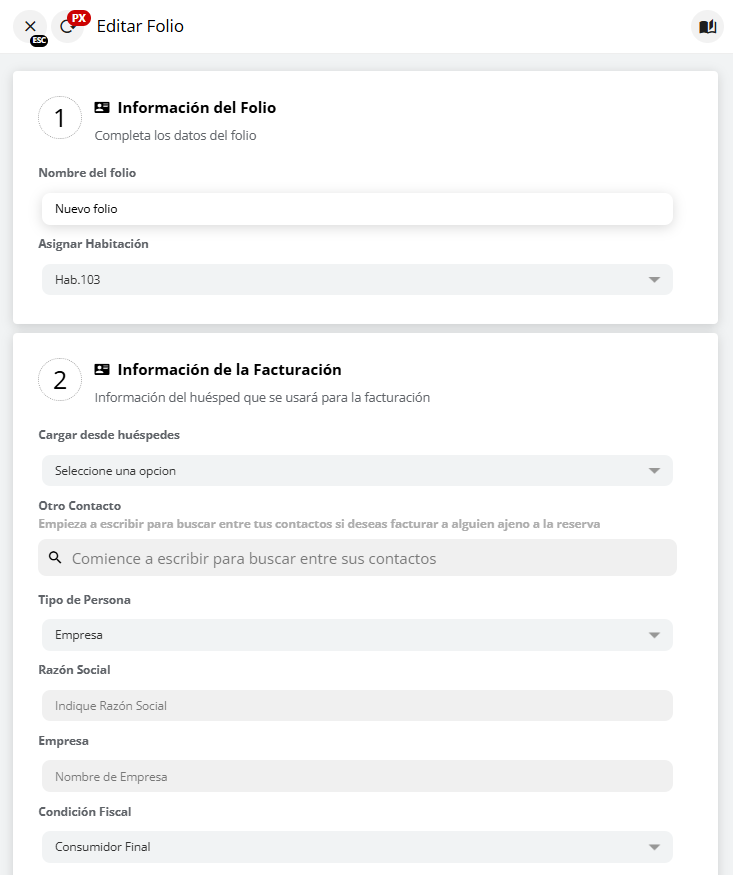Click the Nombre del folio text field
This screenshot has width=733, height=875.
click(357, 209)
